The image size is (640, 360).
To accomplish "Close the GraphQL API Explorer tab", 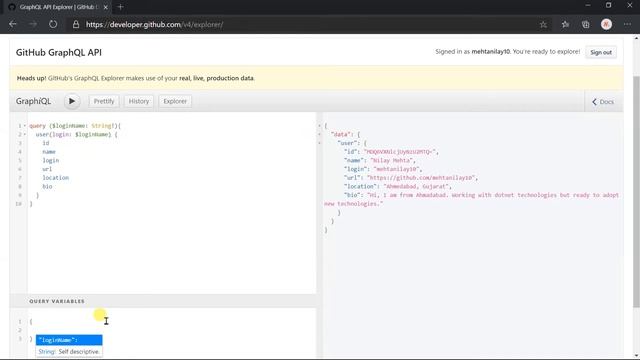I will (x=106, y=7).
